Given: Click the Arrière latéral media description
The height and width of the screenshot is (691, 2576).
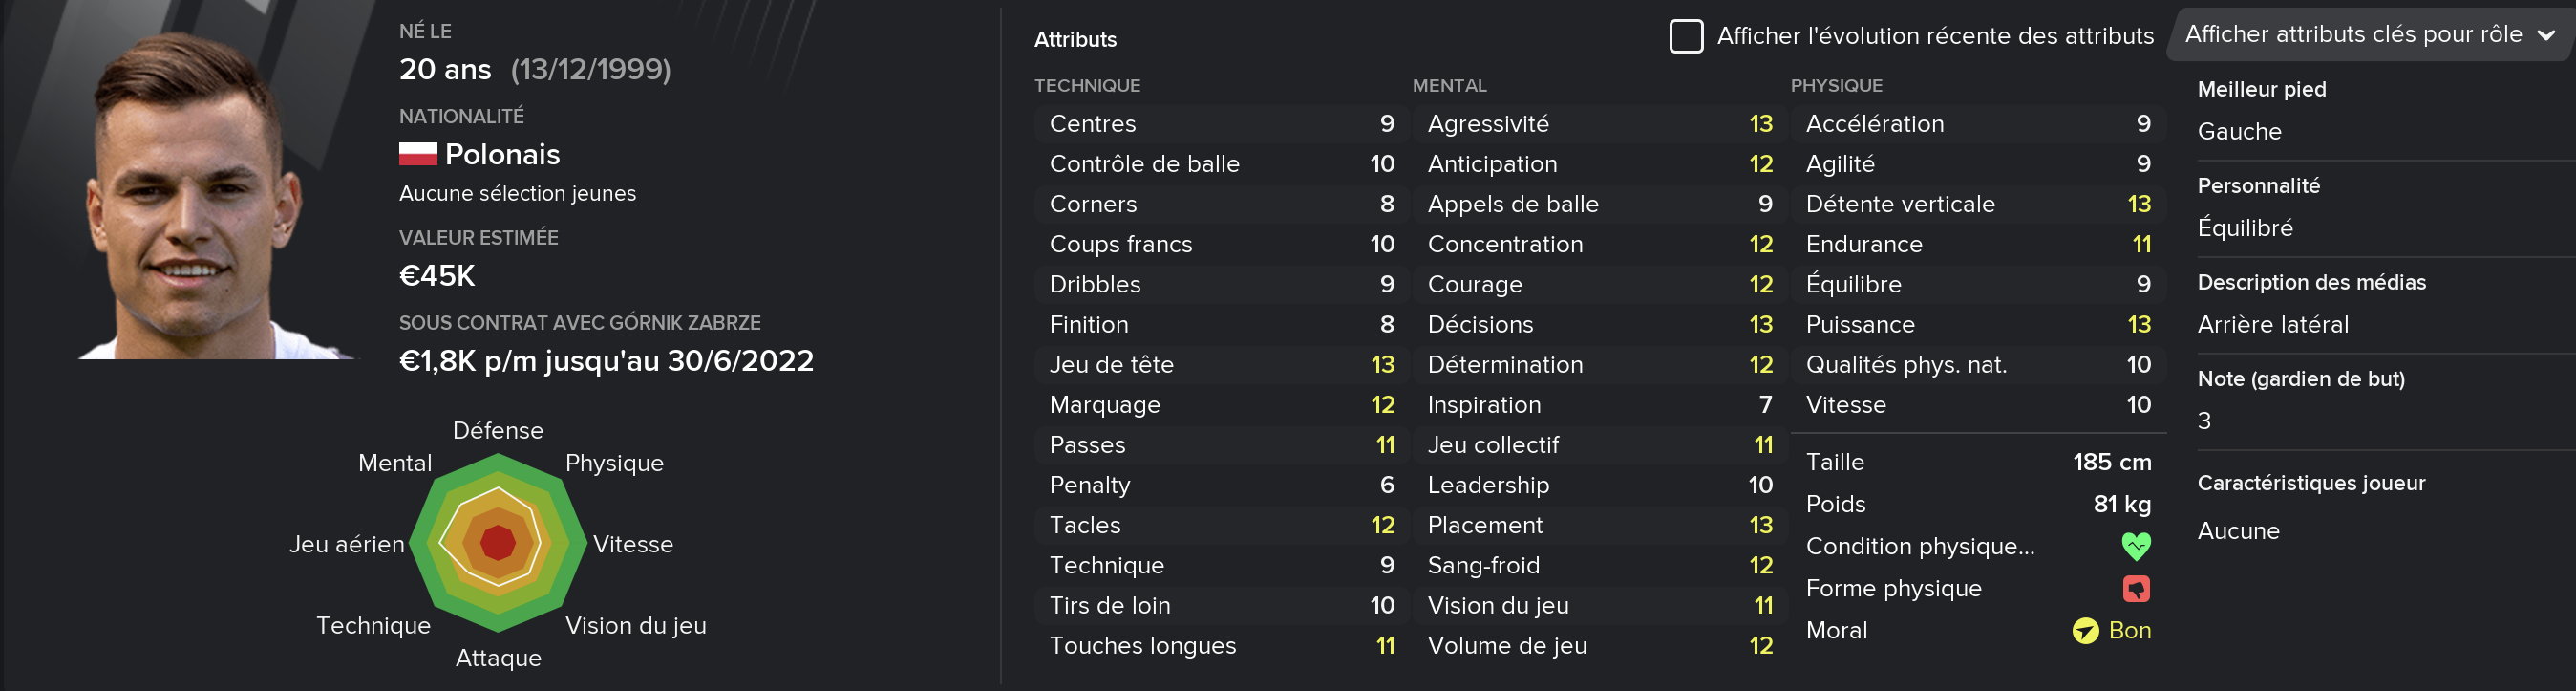Looking at the screenshot, I should 2272,324.
